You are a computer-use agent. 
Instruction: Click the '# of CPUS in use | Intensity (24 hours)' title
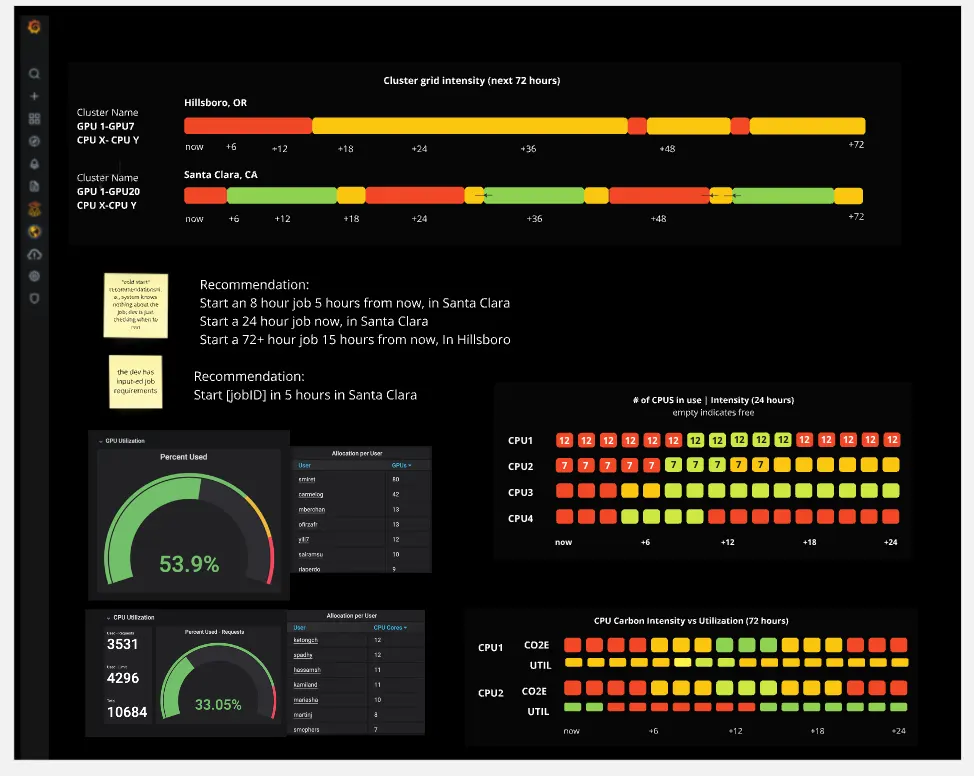(x=713, y=400)
